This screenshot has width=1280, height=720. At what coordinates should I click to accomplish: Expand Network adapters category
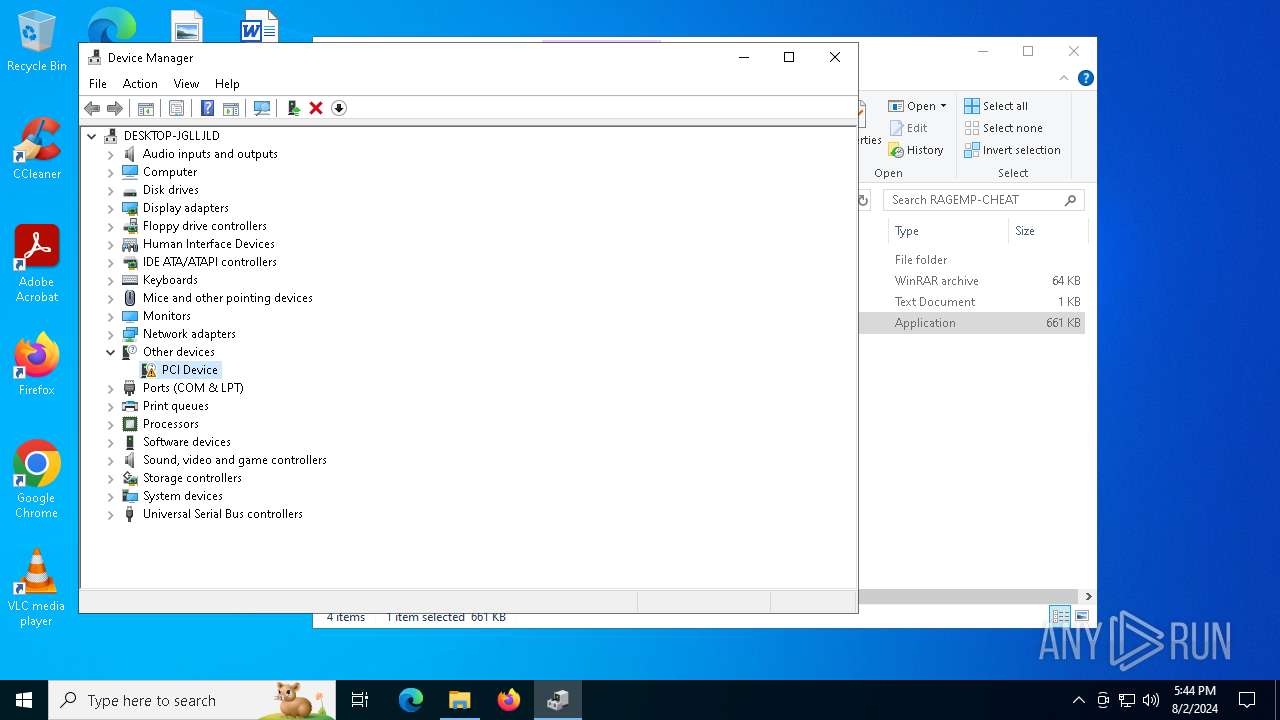[x=111, y=334]
